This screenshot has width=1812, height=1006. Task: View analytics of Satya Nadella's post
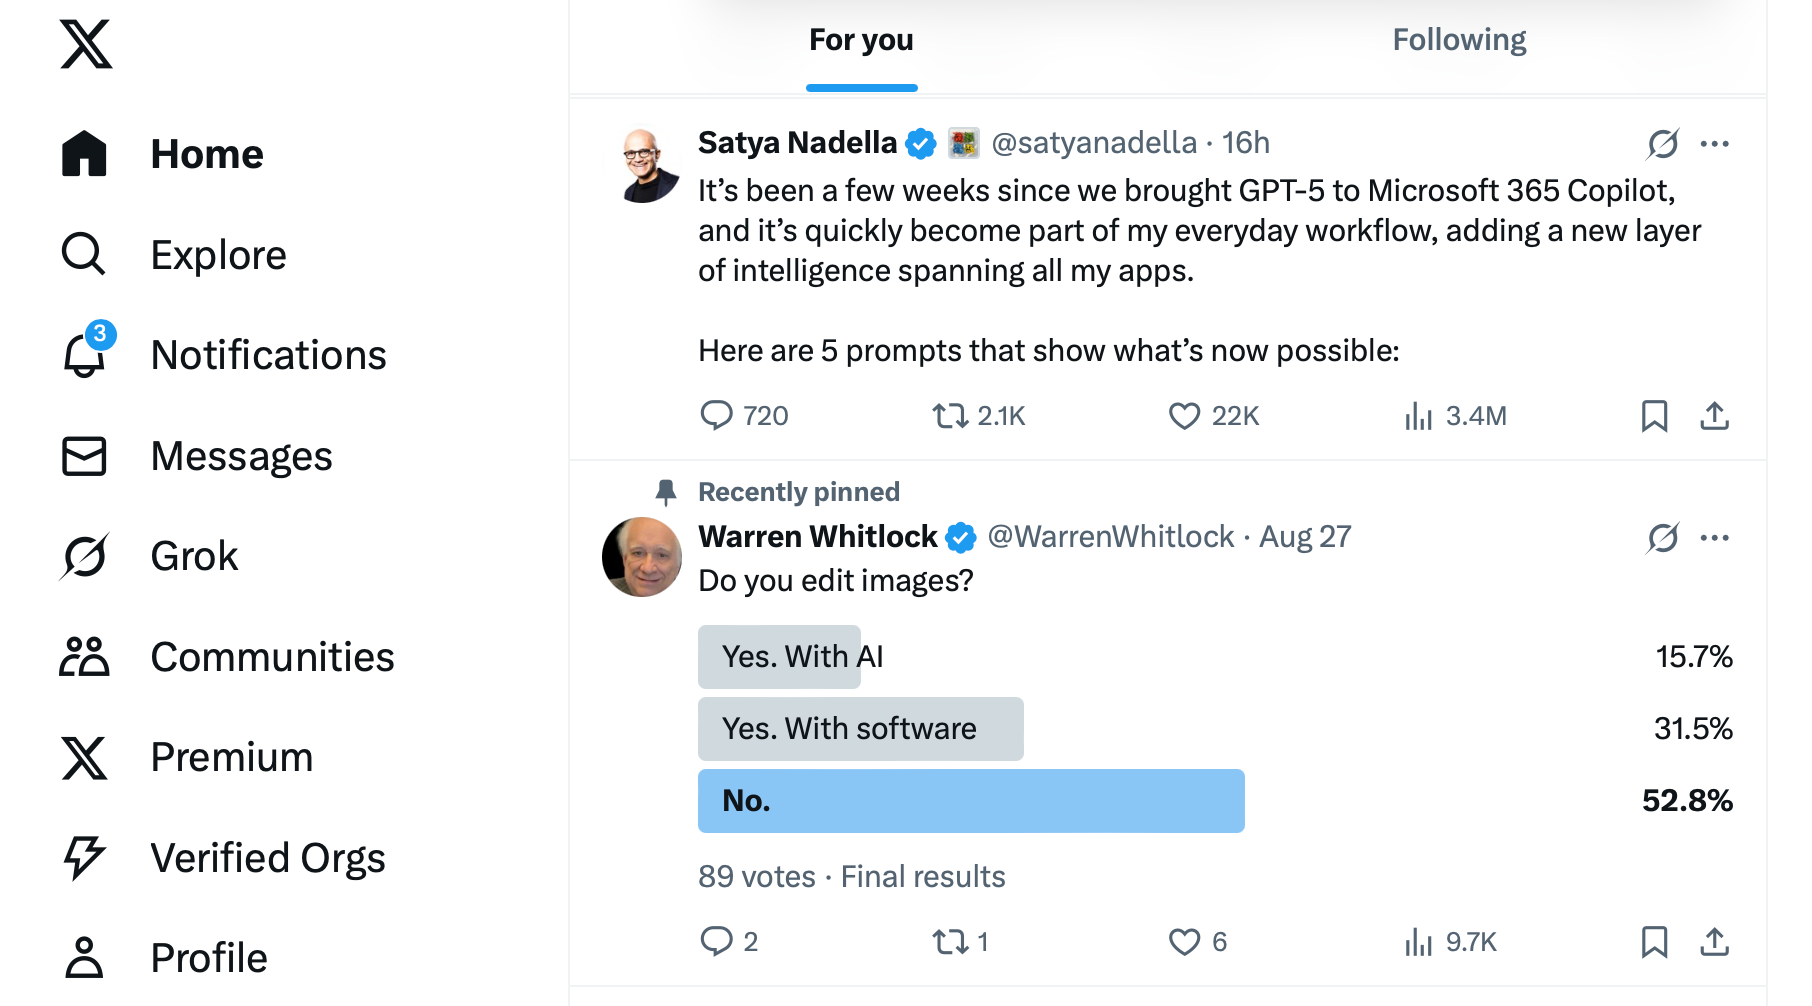click(x=1455, y=416)
